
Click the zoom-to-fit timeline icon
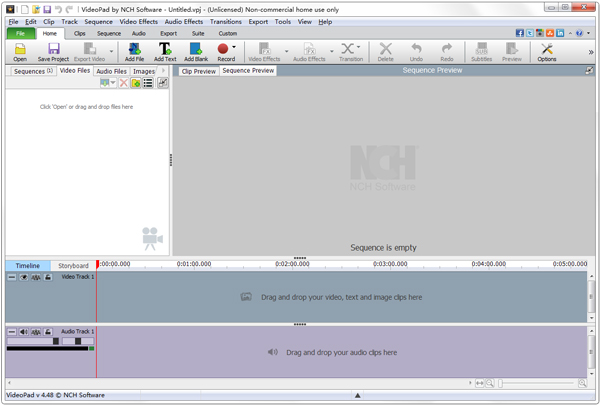point(479,383)
